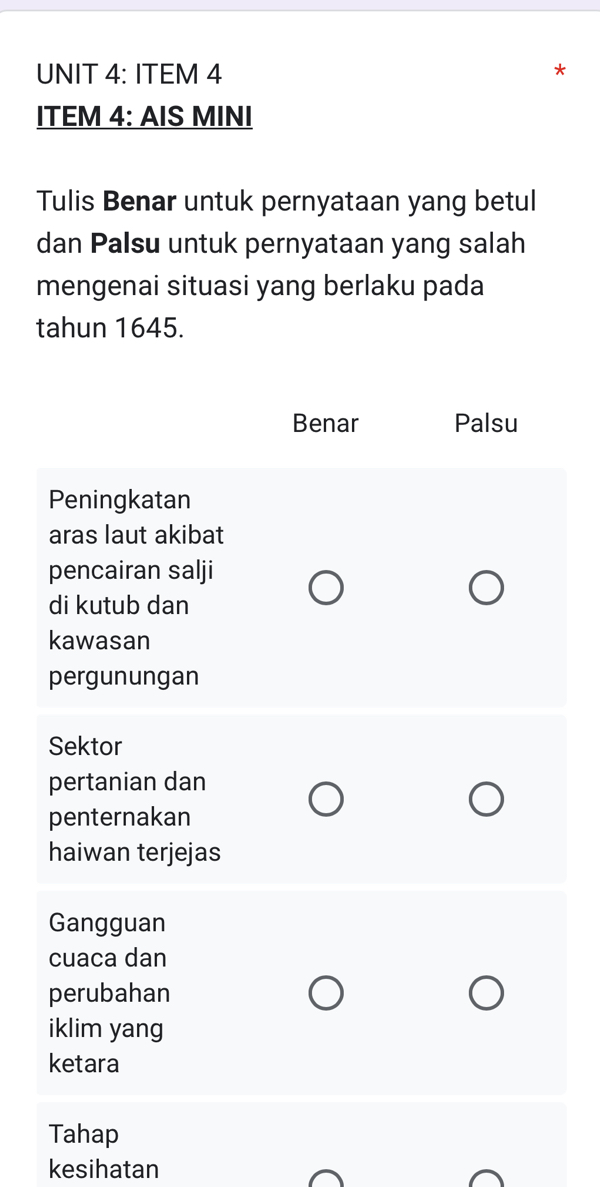Select Benar for the Tahap kesihatan statement

326,1180
